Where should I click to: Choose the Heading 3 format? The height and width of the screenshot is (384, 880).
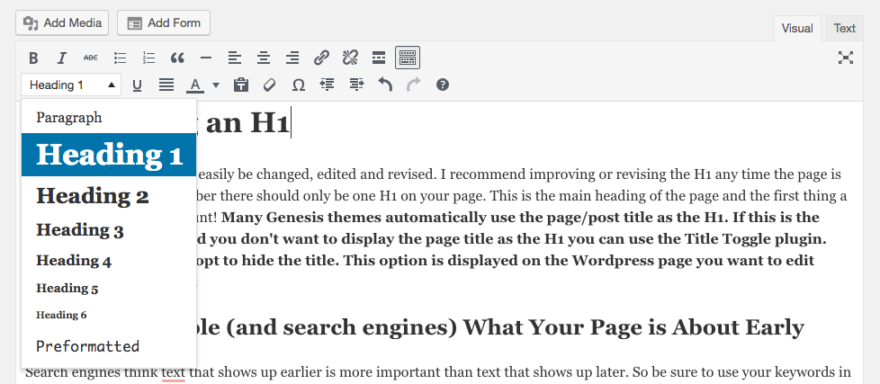pyautogui.click(x=109, y=230)
